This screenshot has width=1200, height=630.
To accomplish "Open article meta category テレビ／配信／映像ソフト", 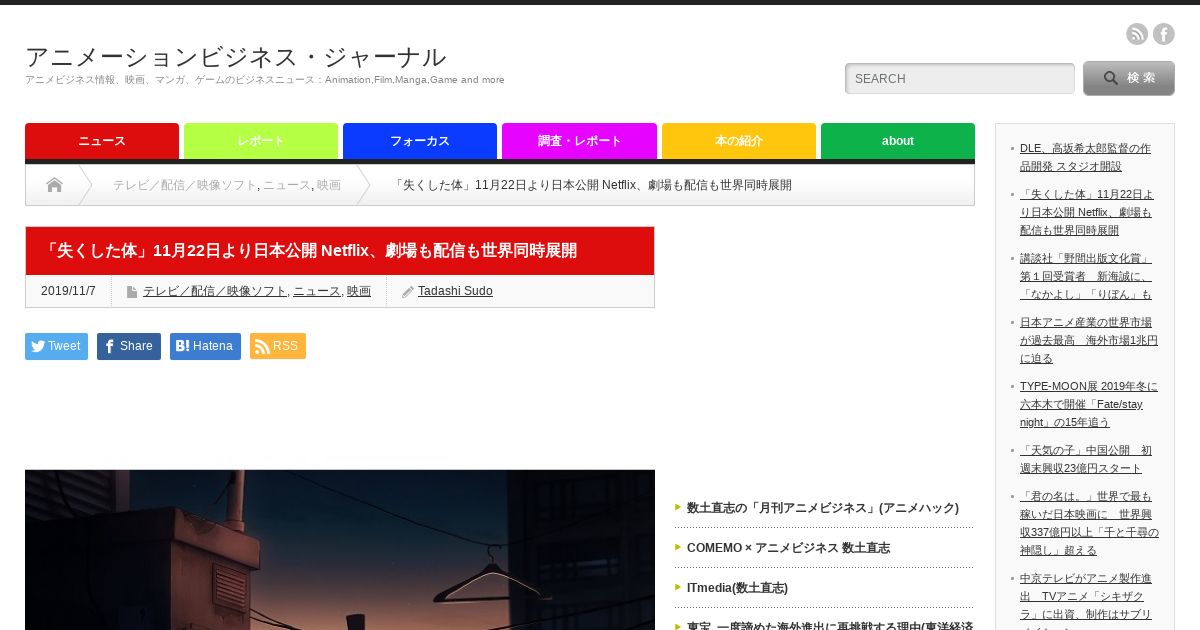I will coord(214,291).
